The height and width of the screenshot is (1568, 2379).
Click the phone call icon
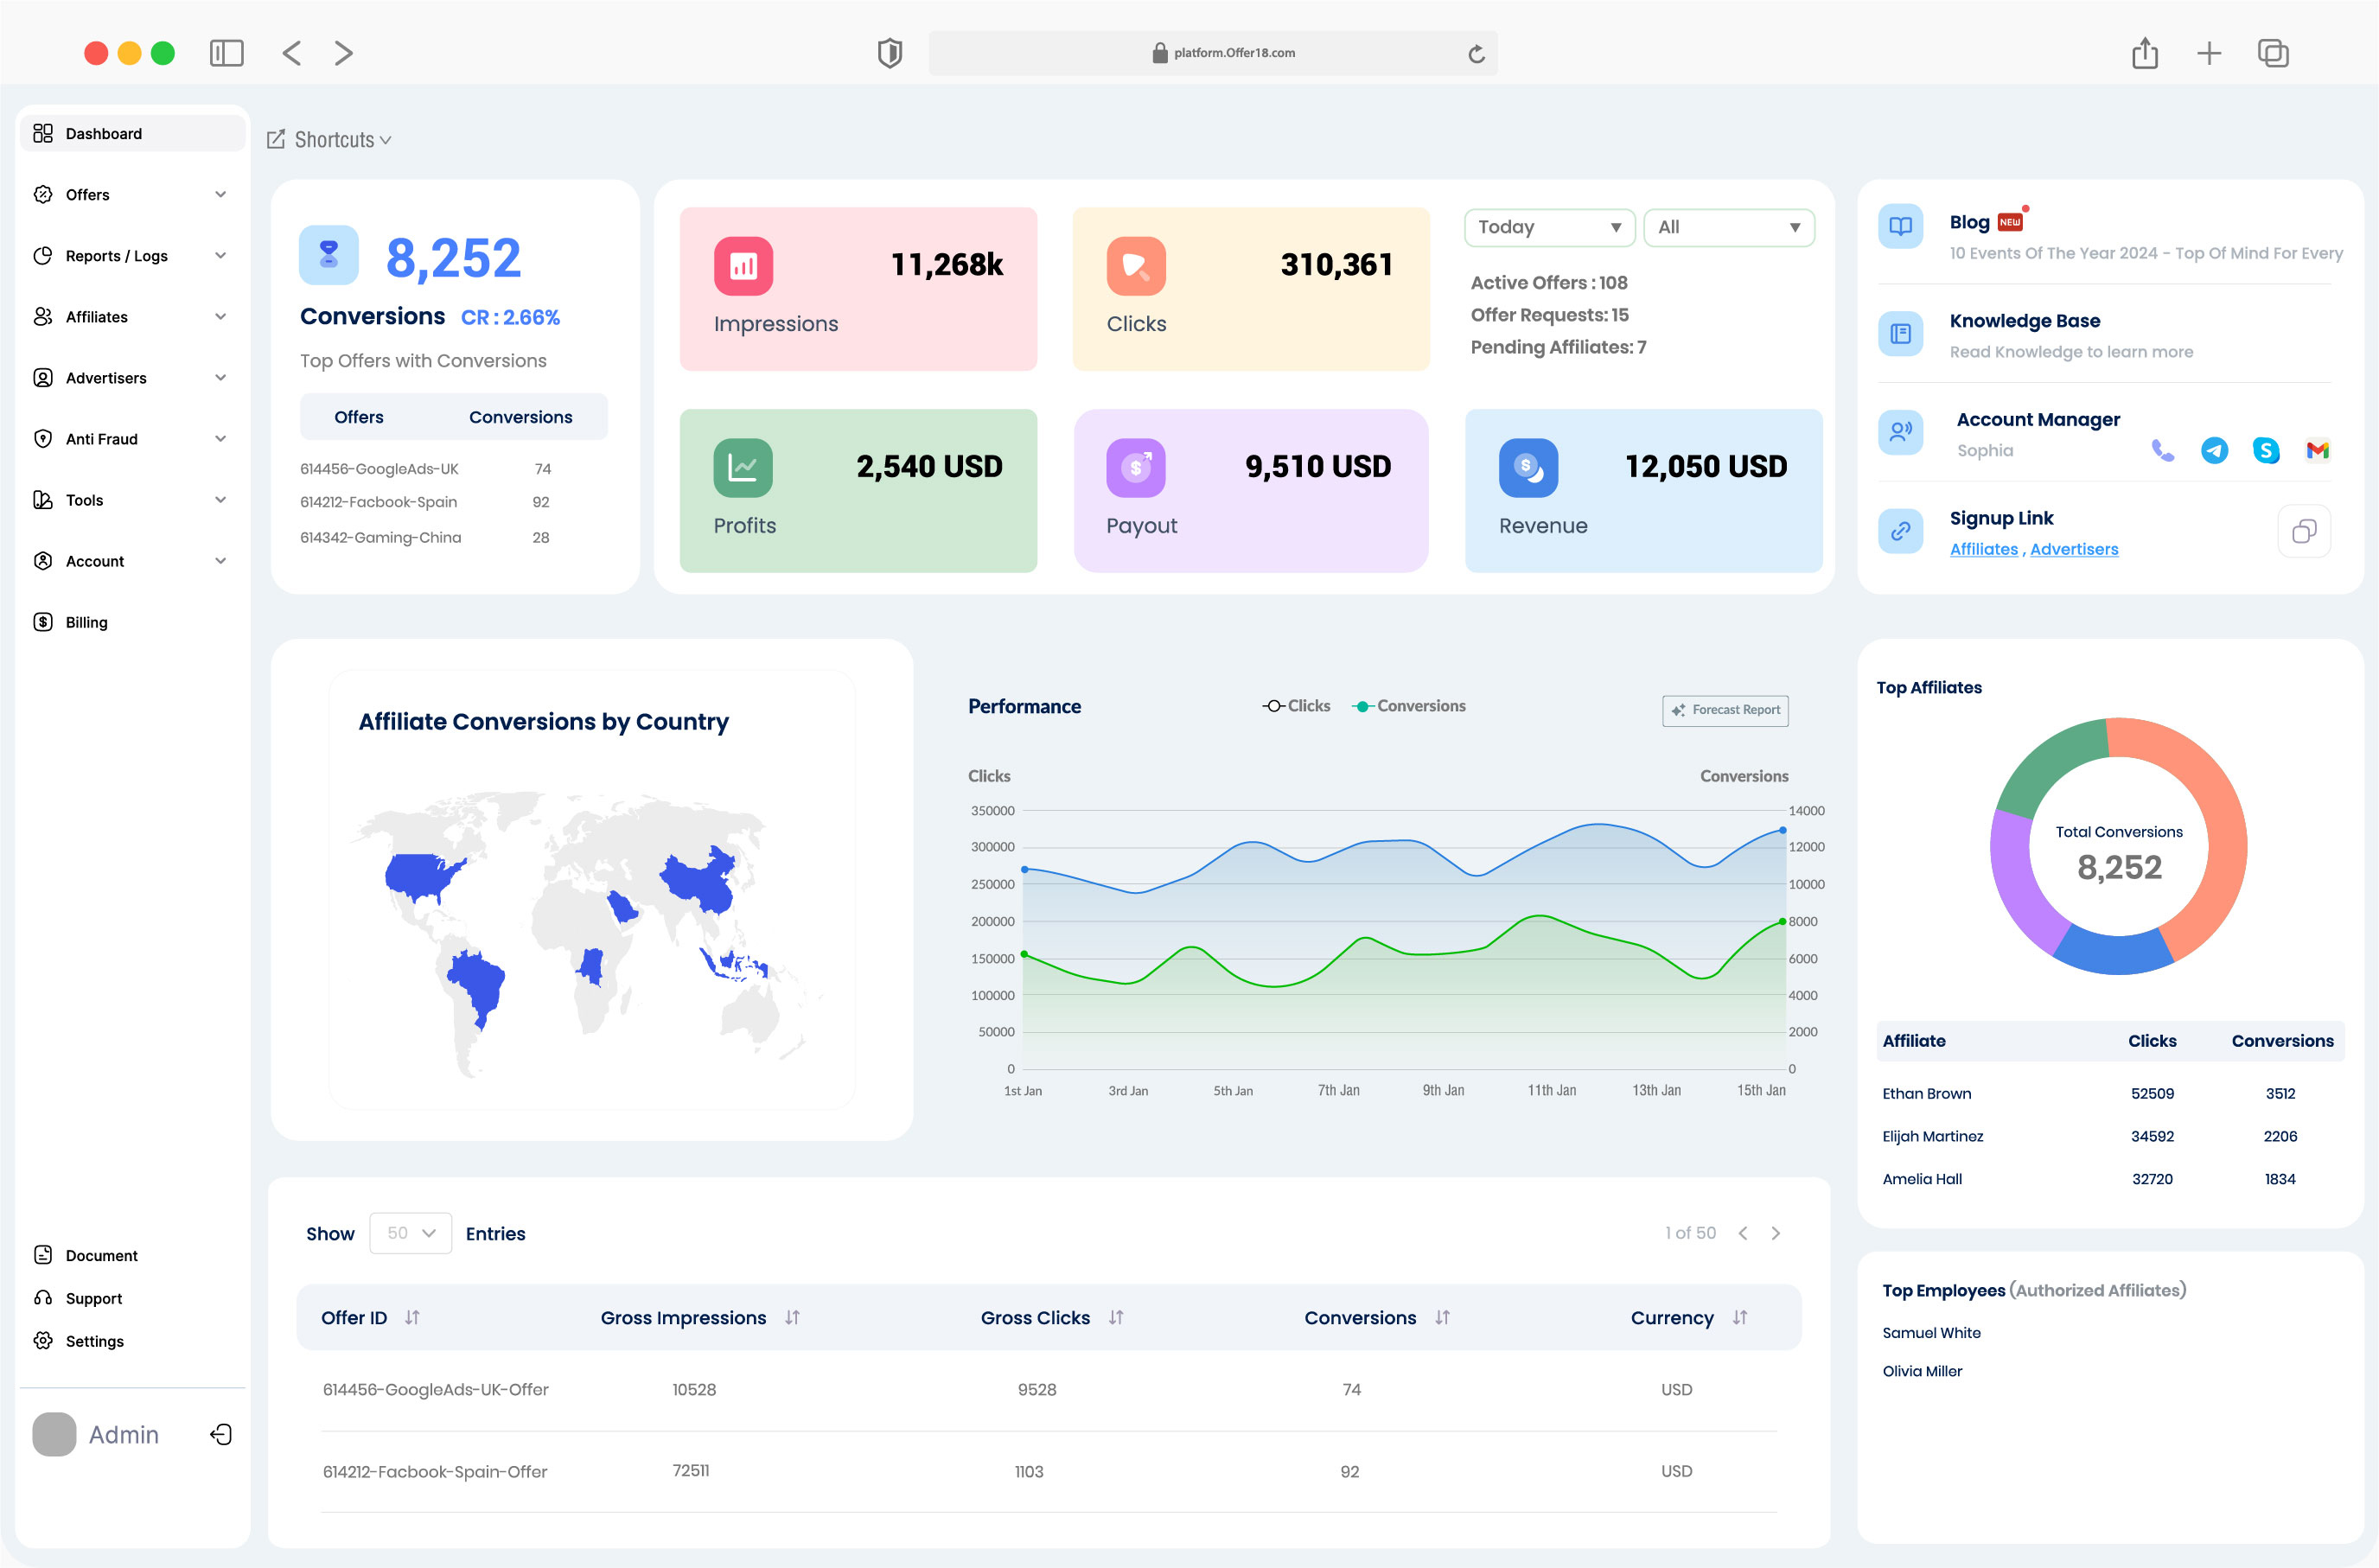coord(2162,451)
